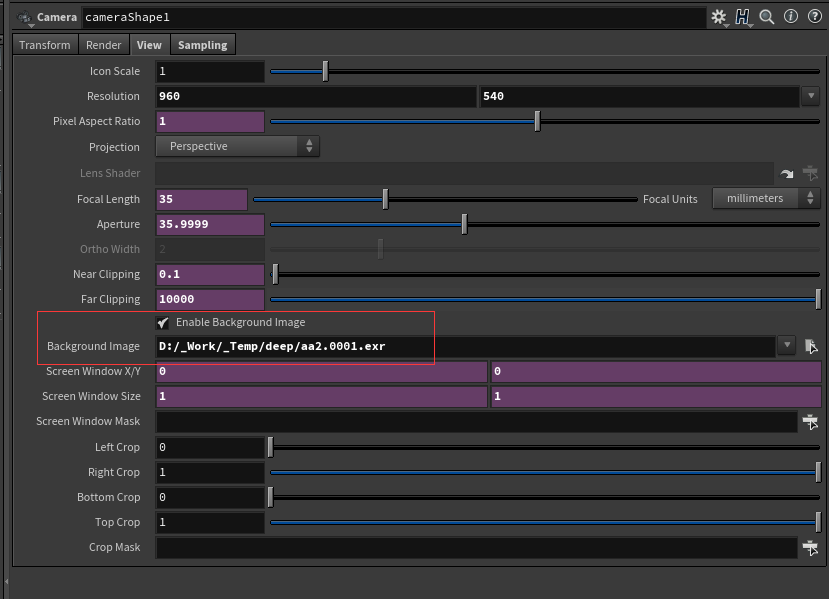Click the camera icon beside cameraShape1
Image resolution: width=829 pixels, height=599 pixels.
[x=24, y=16]
